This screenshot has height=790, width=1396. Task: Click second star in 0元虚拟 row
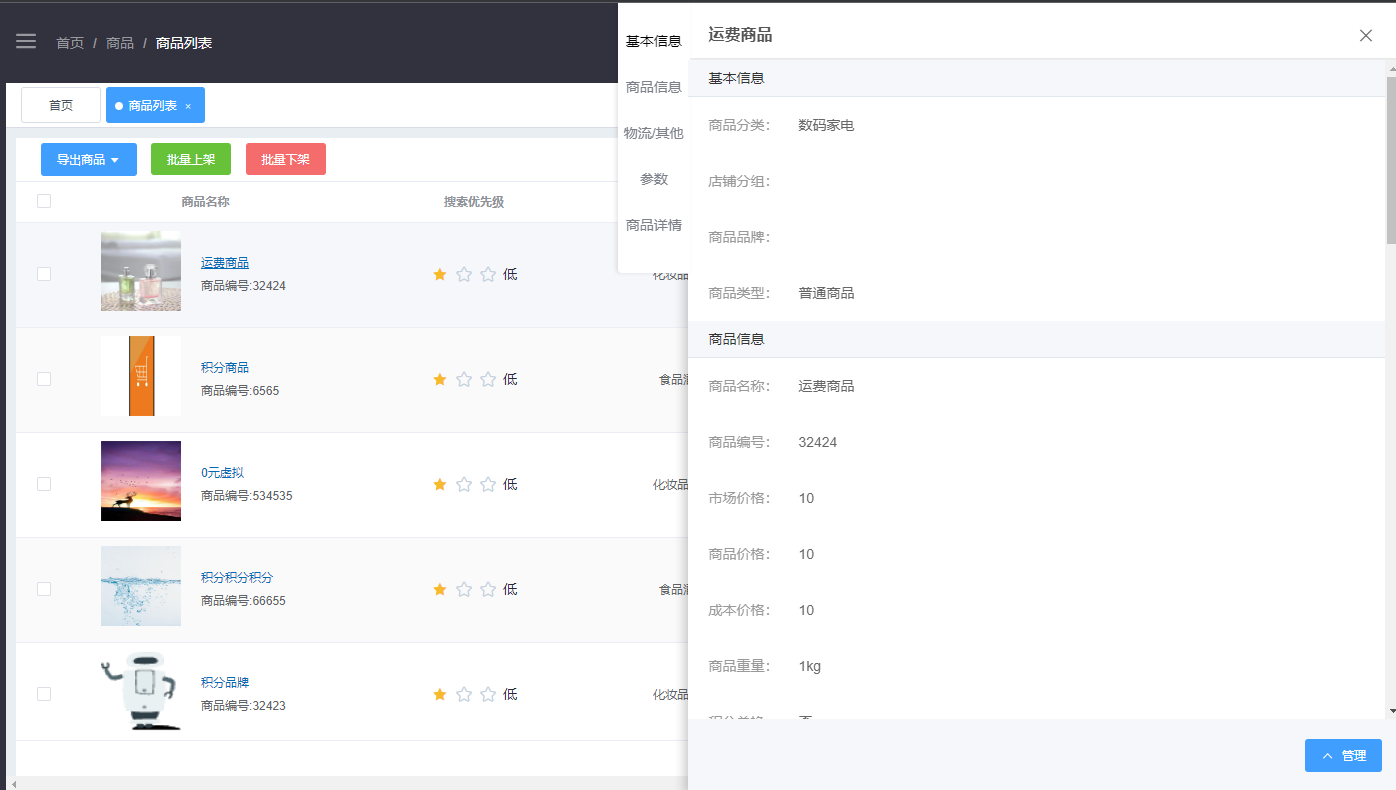click(x=464, y=484)
